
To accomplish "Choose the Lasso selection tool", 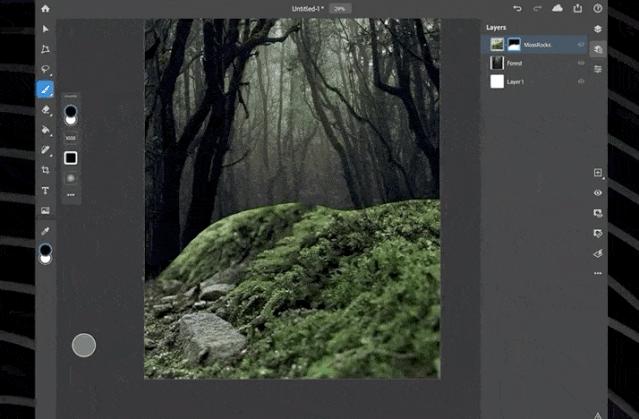I will click(x=45, y=69).
